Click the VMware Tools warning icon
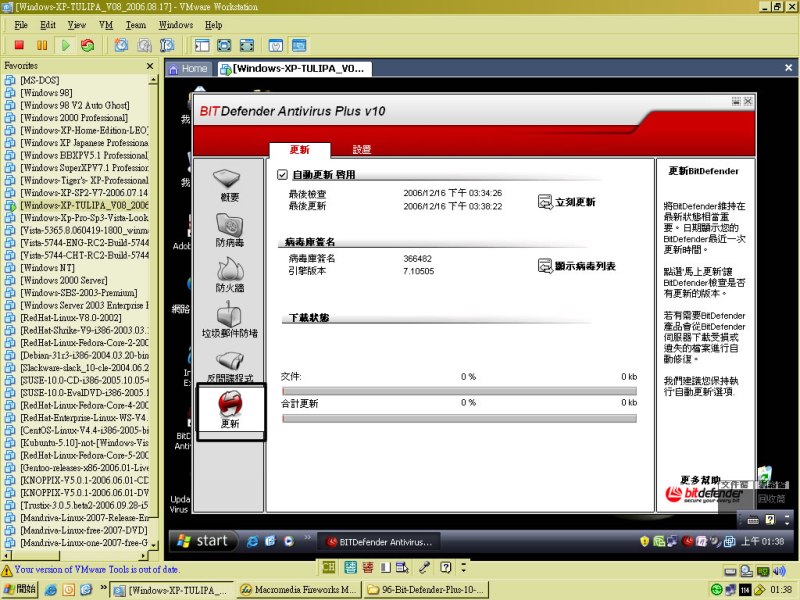Image resolution: width=800 pixels, height=600 pixels. point(7,570)
